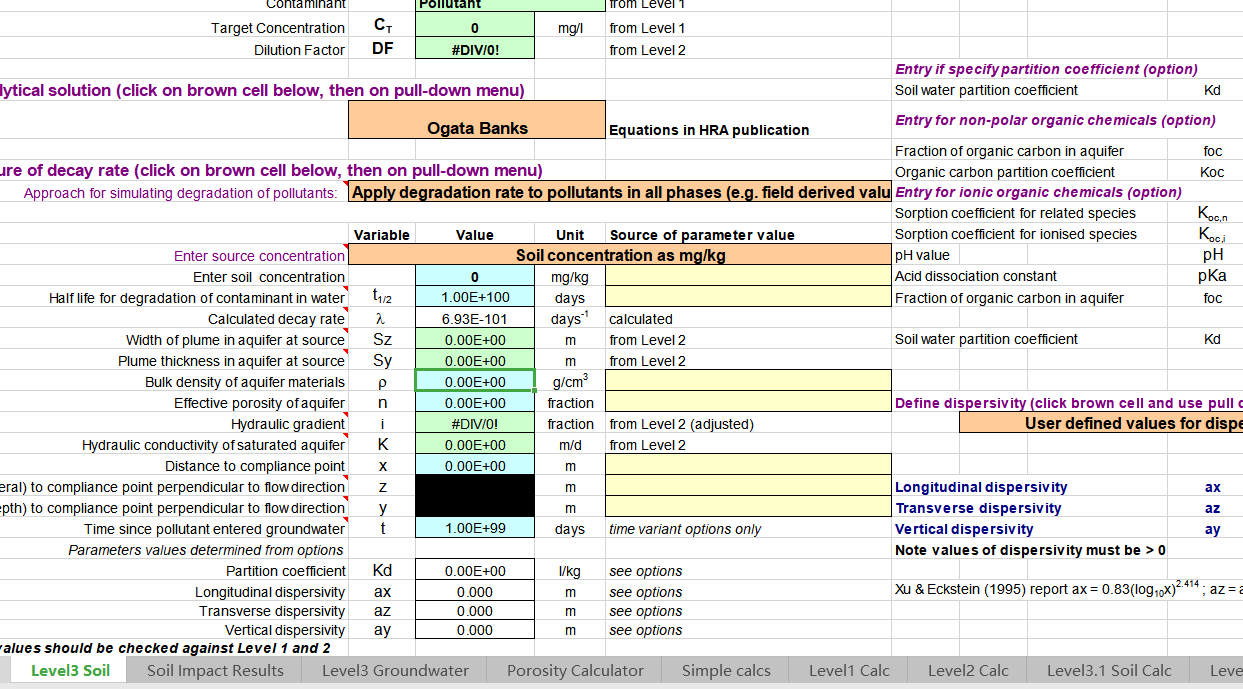
Task: Select the hydraulic conductivity K value cell
Action: [475, 445]
